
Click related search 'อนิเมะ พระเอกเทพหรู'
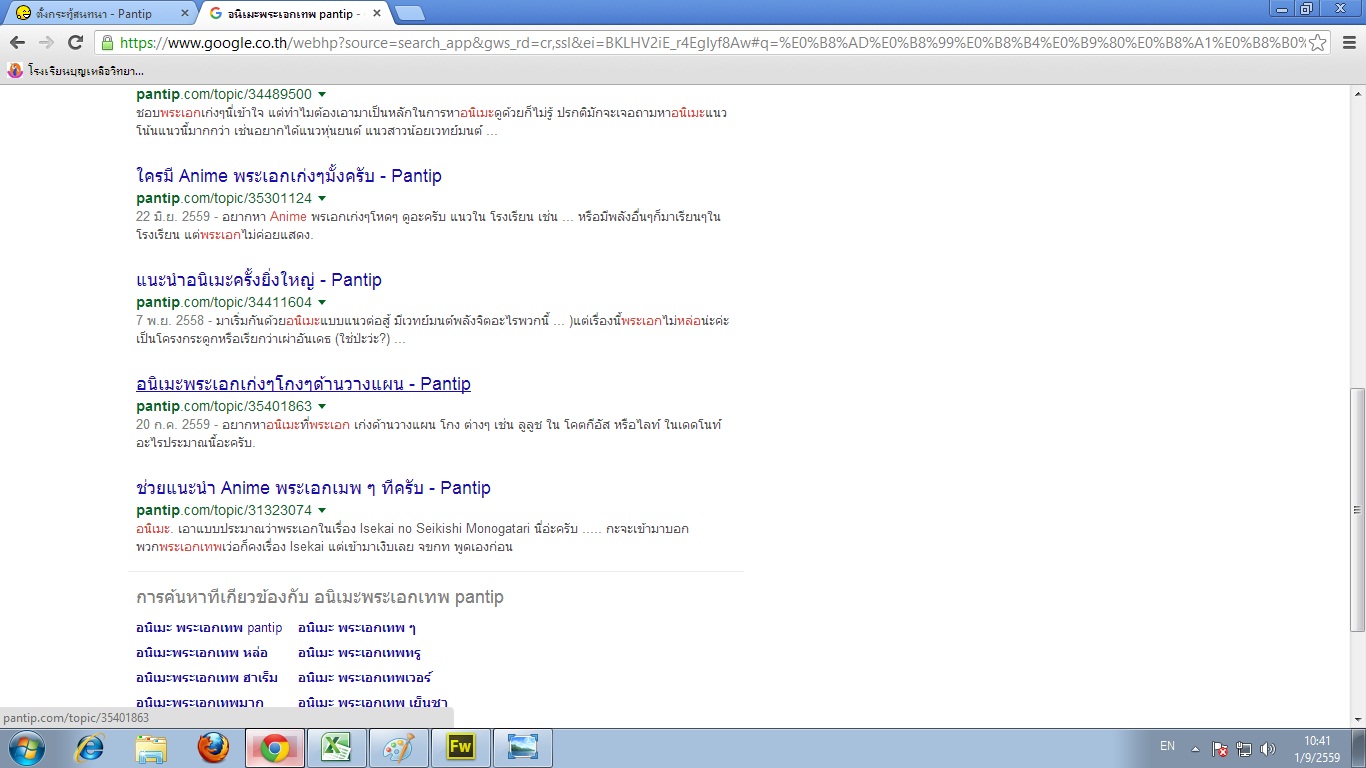click(x=360, y=653)
